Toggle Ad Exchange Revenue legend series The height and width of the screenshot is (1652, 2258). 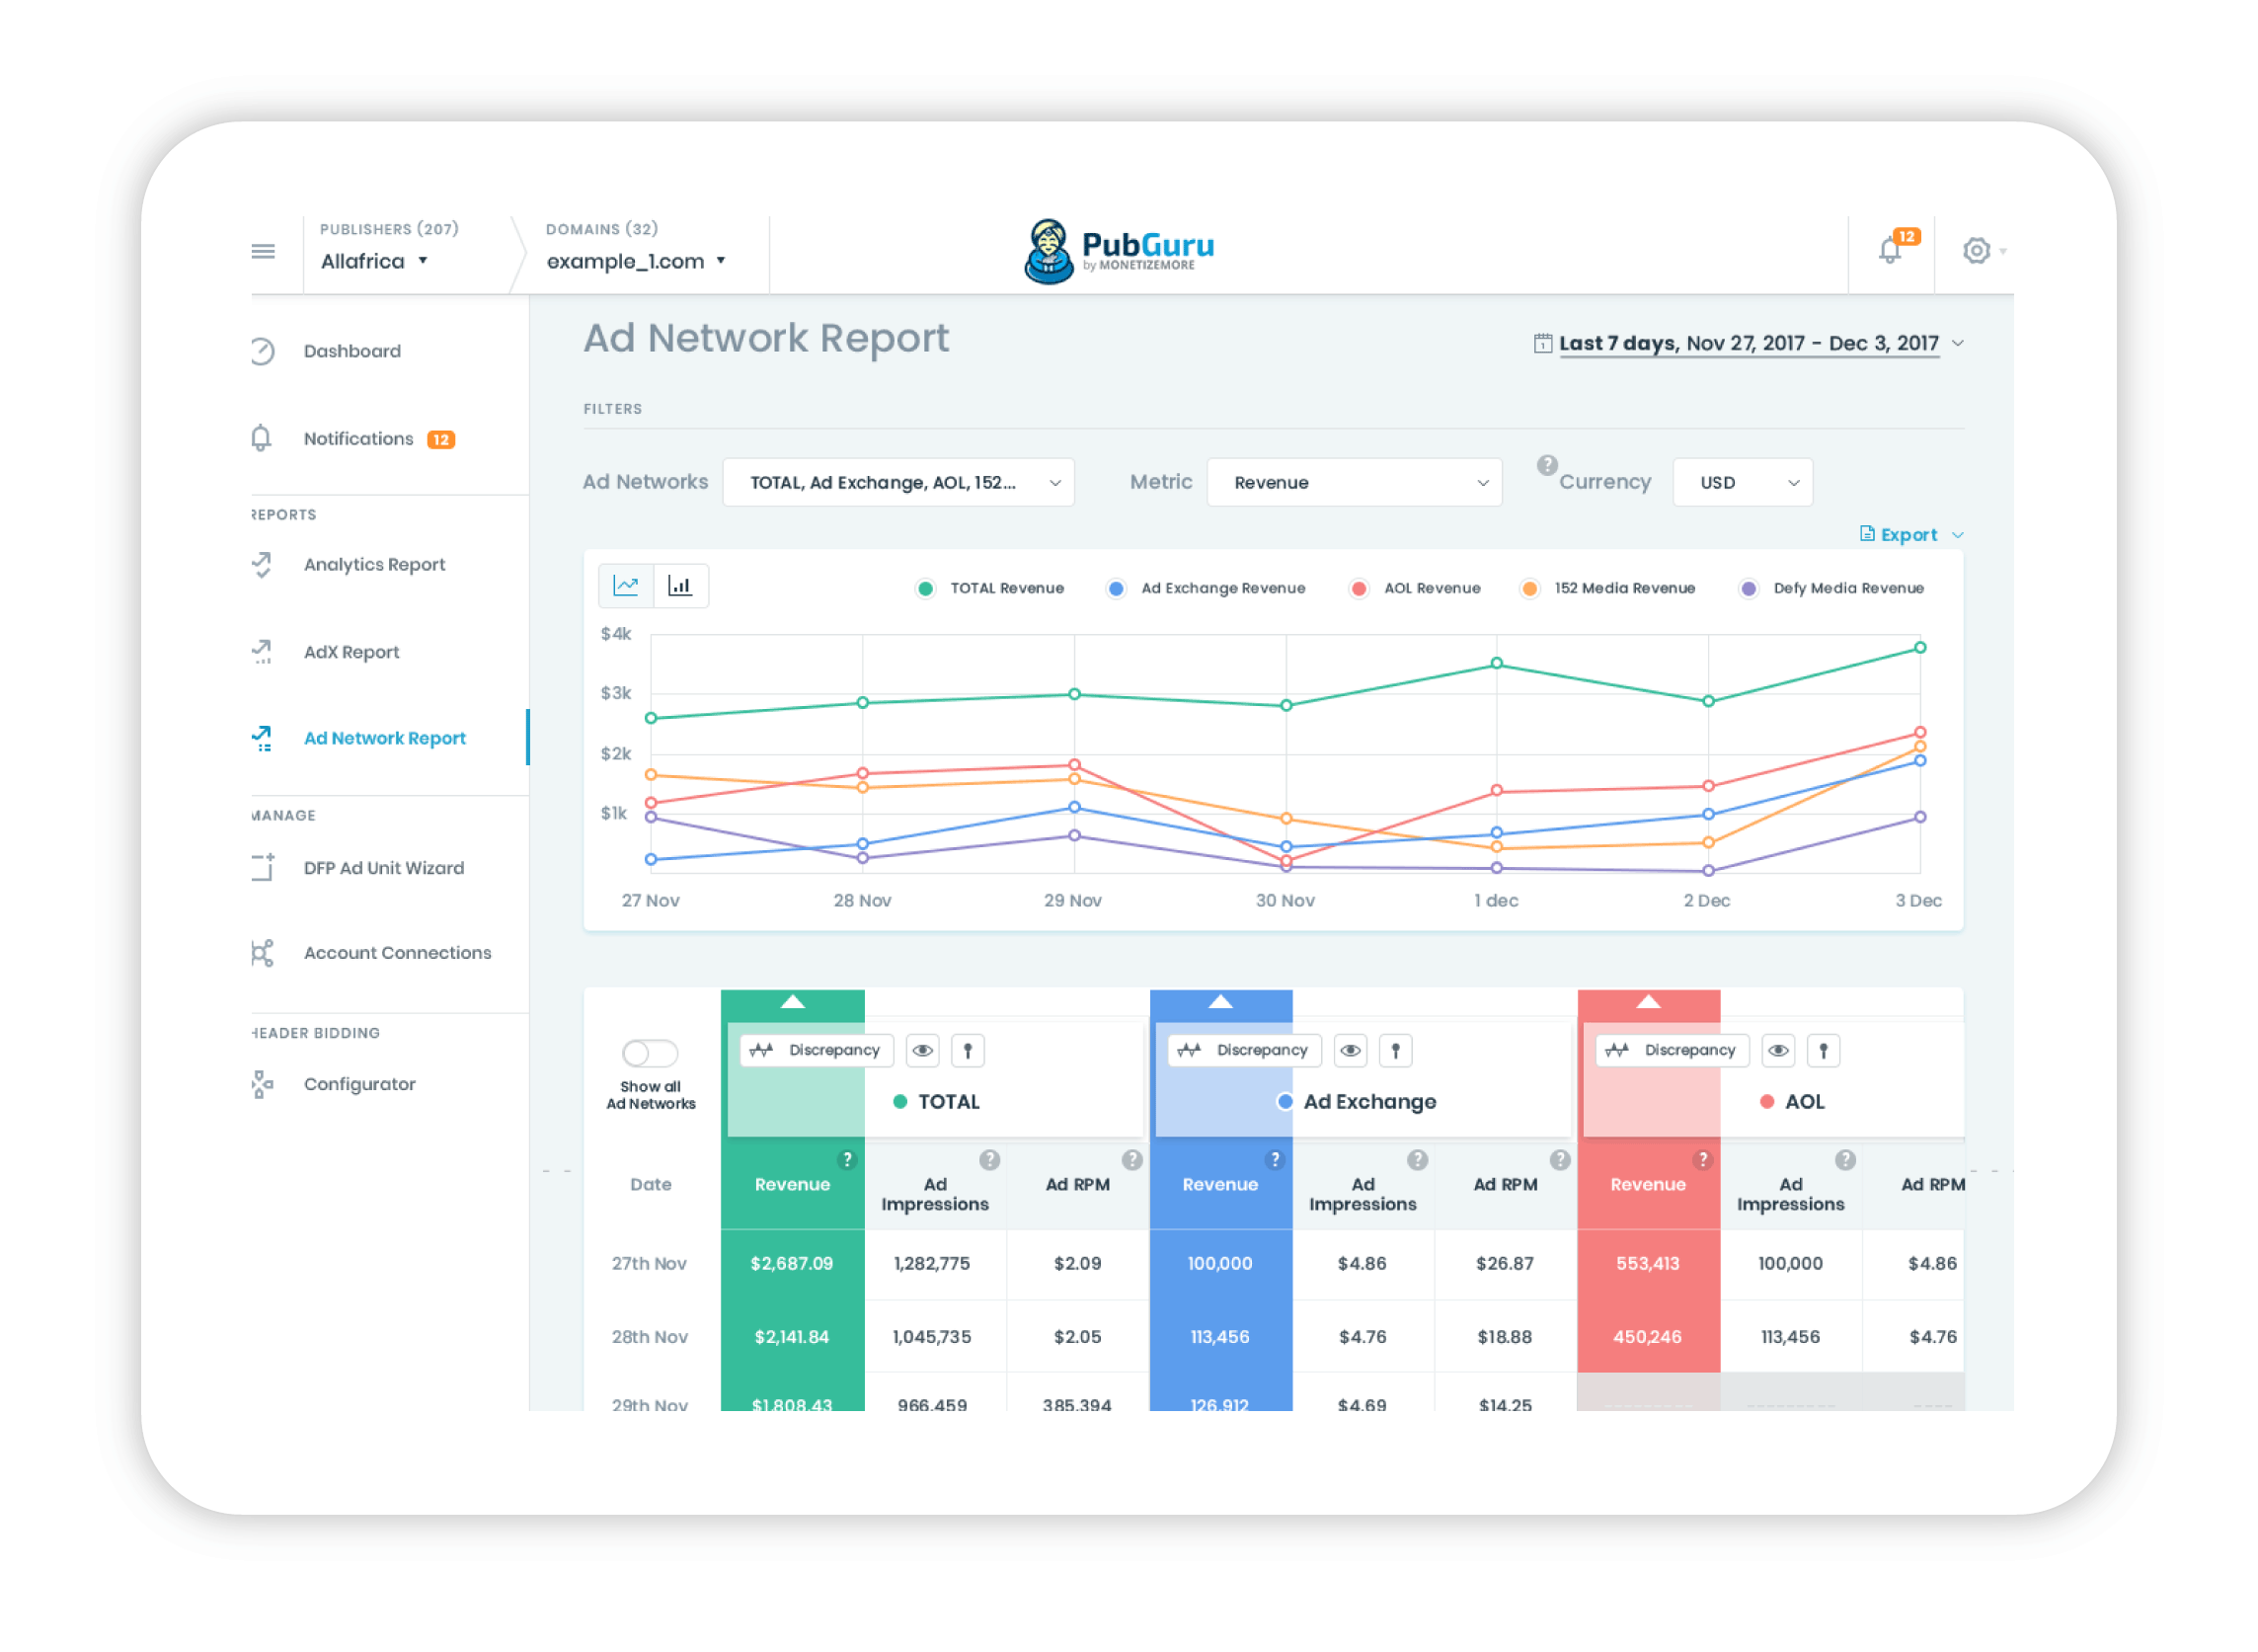pos(1206,589)
